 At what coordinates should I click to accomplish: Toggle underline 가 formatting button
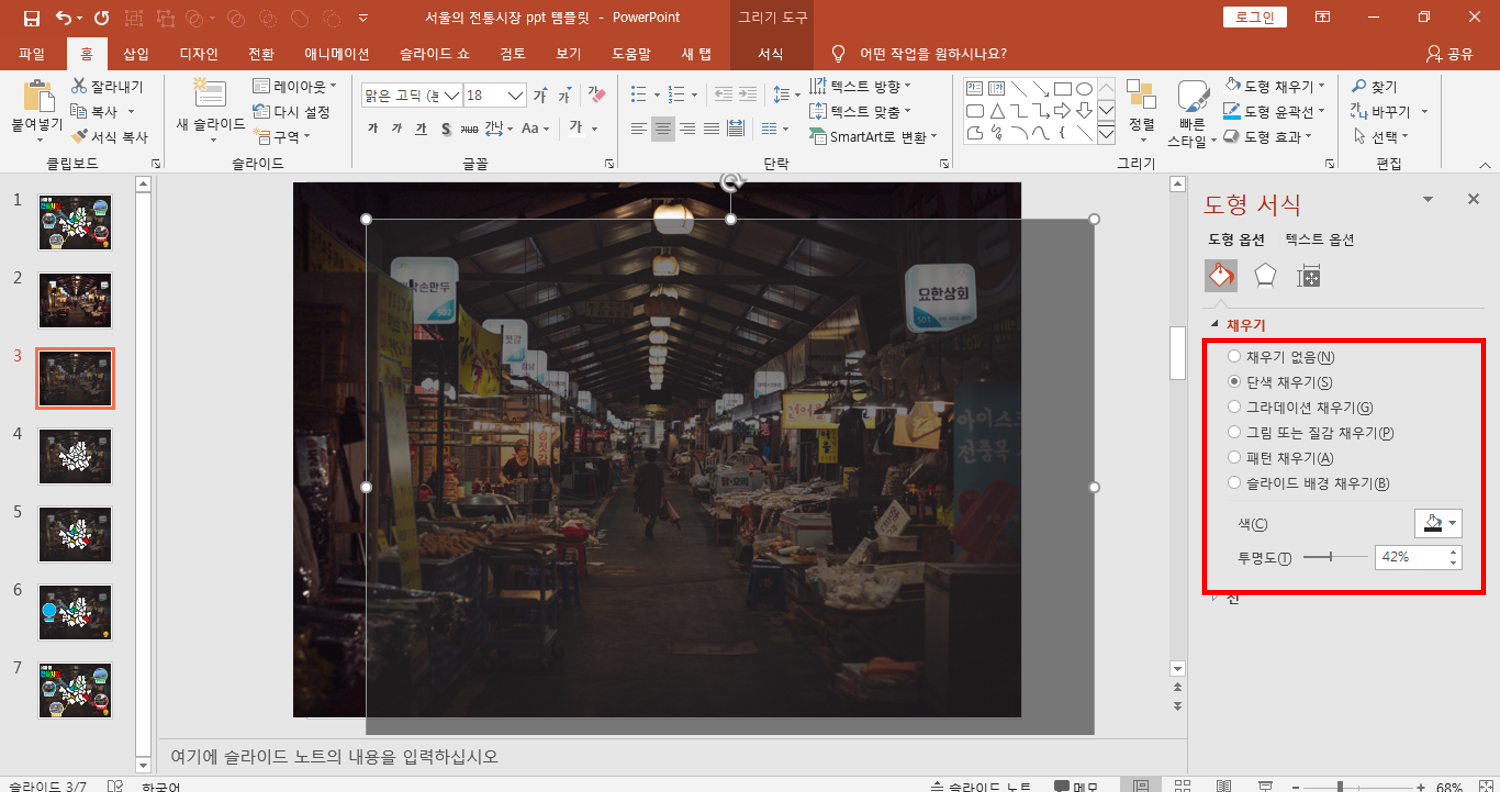[x=421, y=128]
